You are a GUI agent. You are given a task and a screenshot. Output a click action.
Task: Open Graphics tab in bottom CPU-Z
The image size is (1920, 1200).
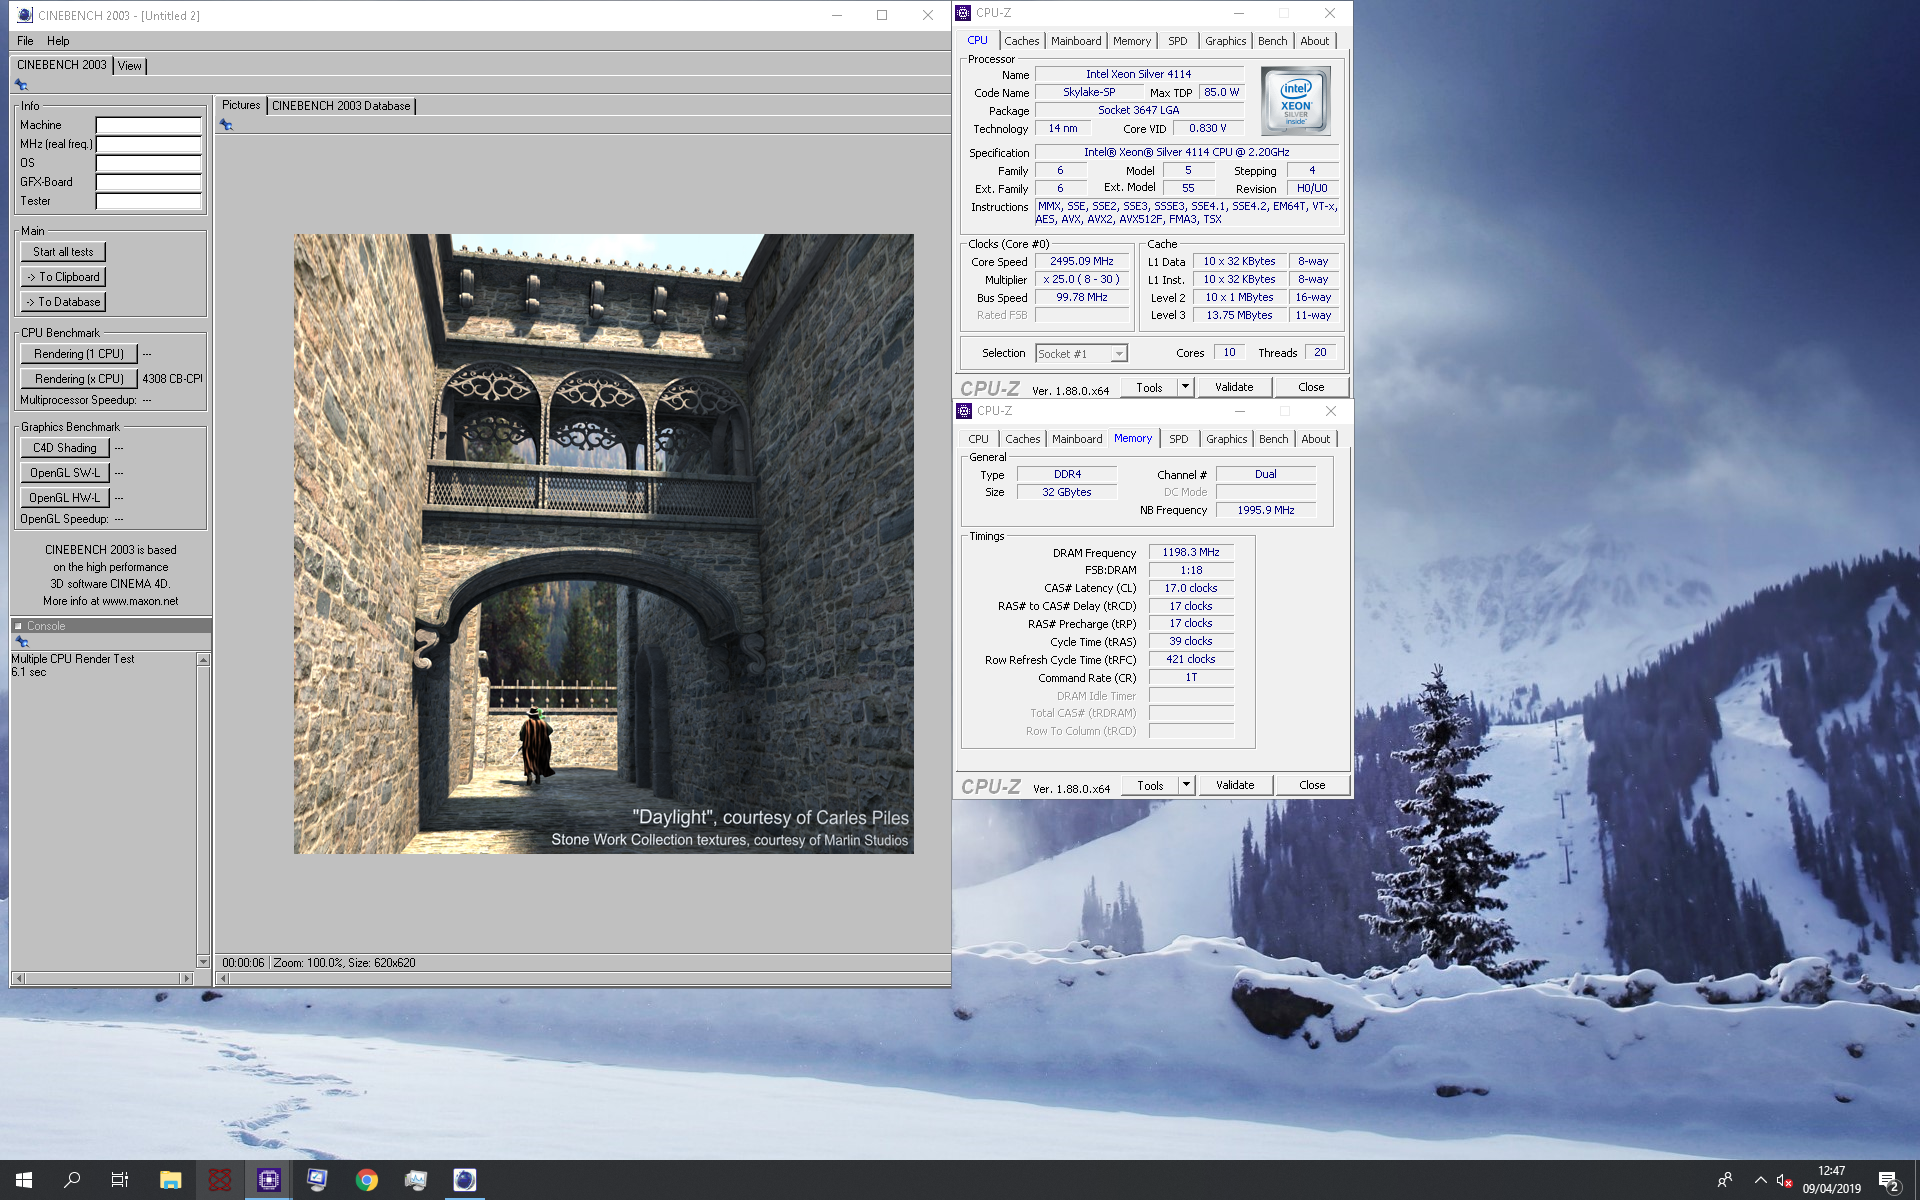(x=1226, y=439)
